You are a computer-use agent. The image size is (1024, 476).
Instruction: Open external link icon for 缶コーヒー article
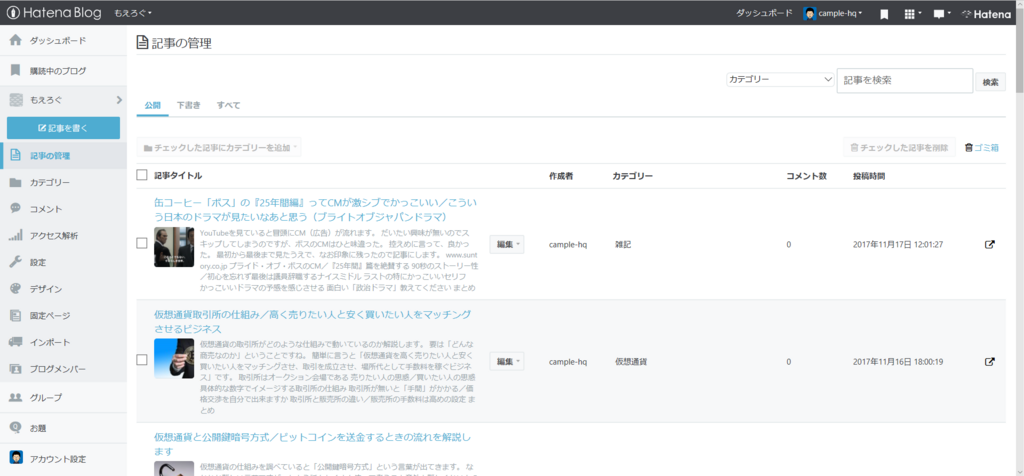(x=989, y=244)
